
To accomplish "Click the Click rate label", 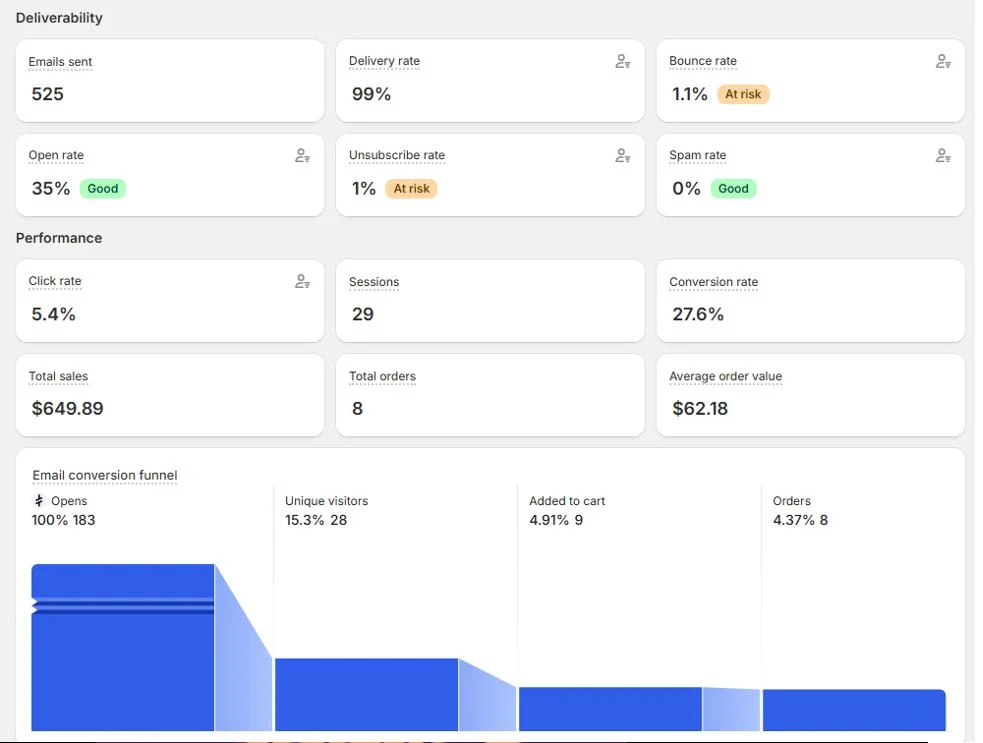I will (55, 281).
